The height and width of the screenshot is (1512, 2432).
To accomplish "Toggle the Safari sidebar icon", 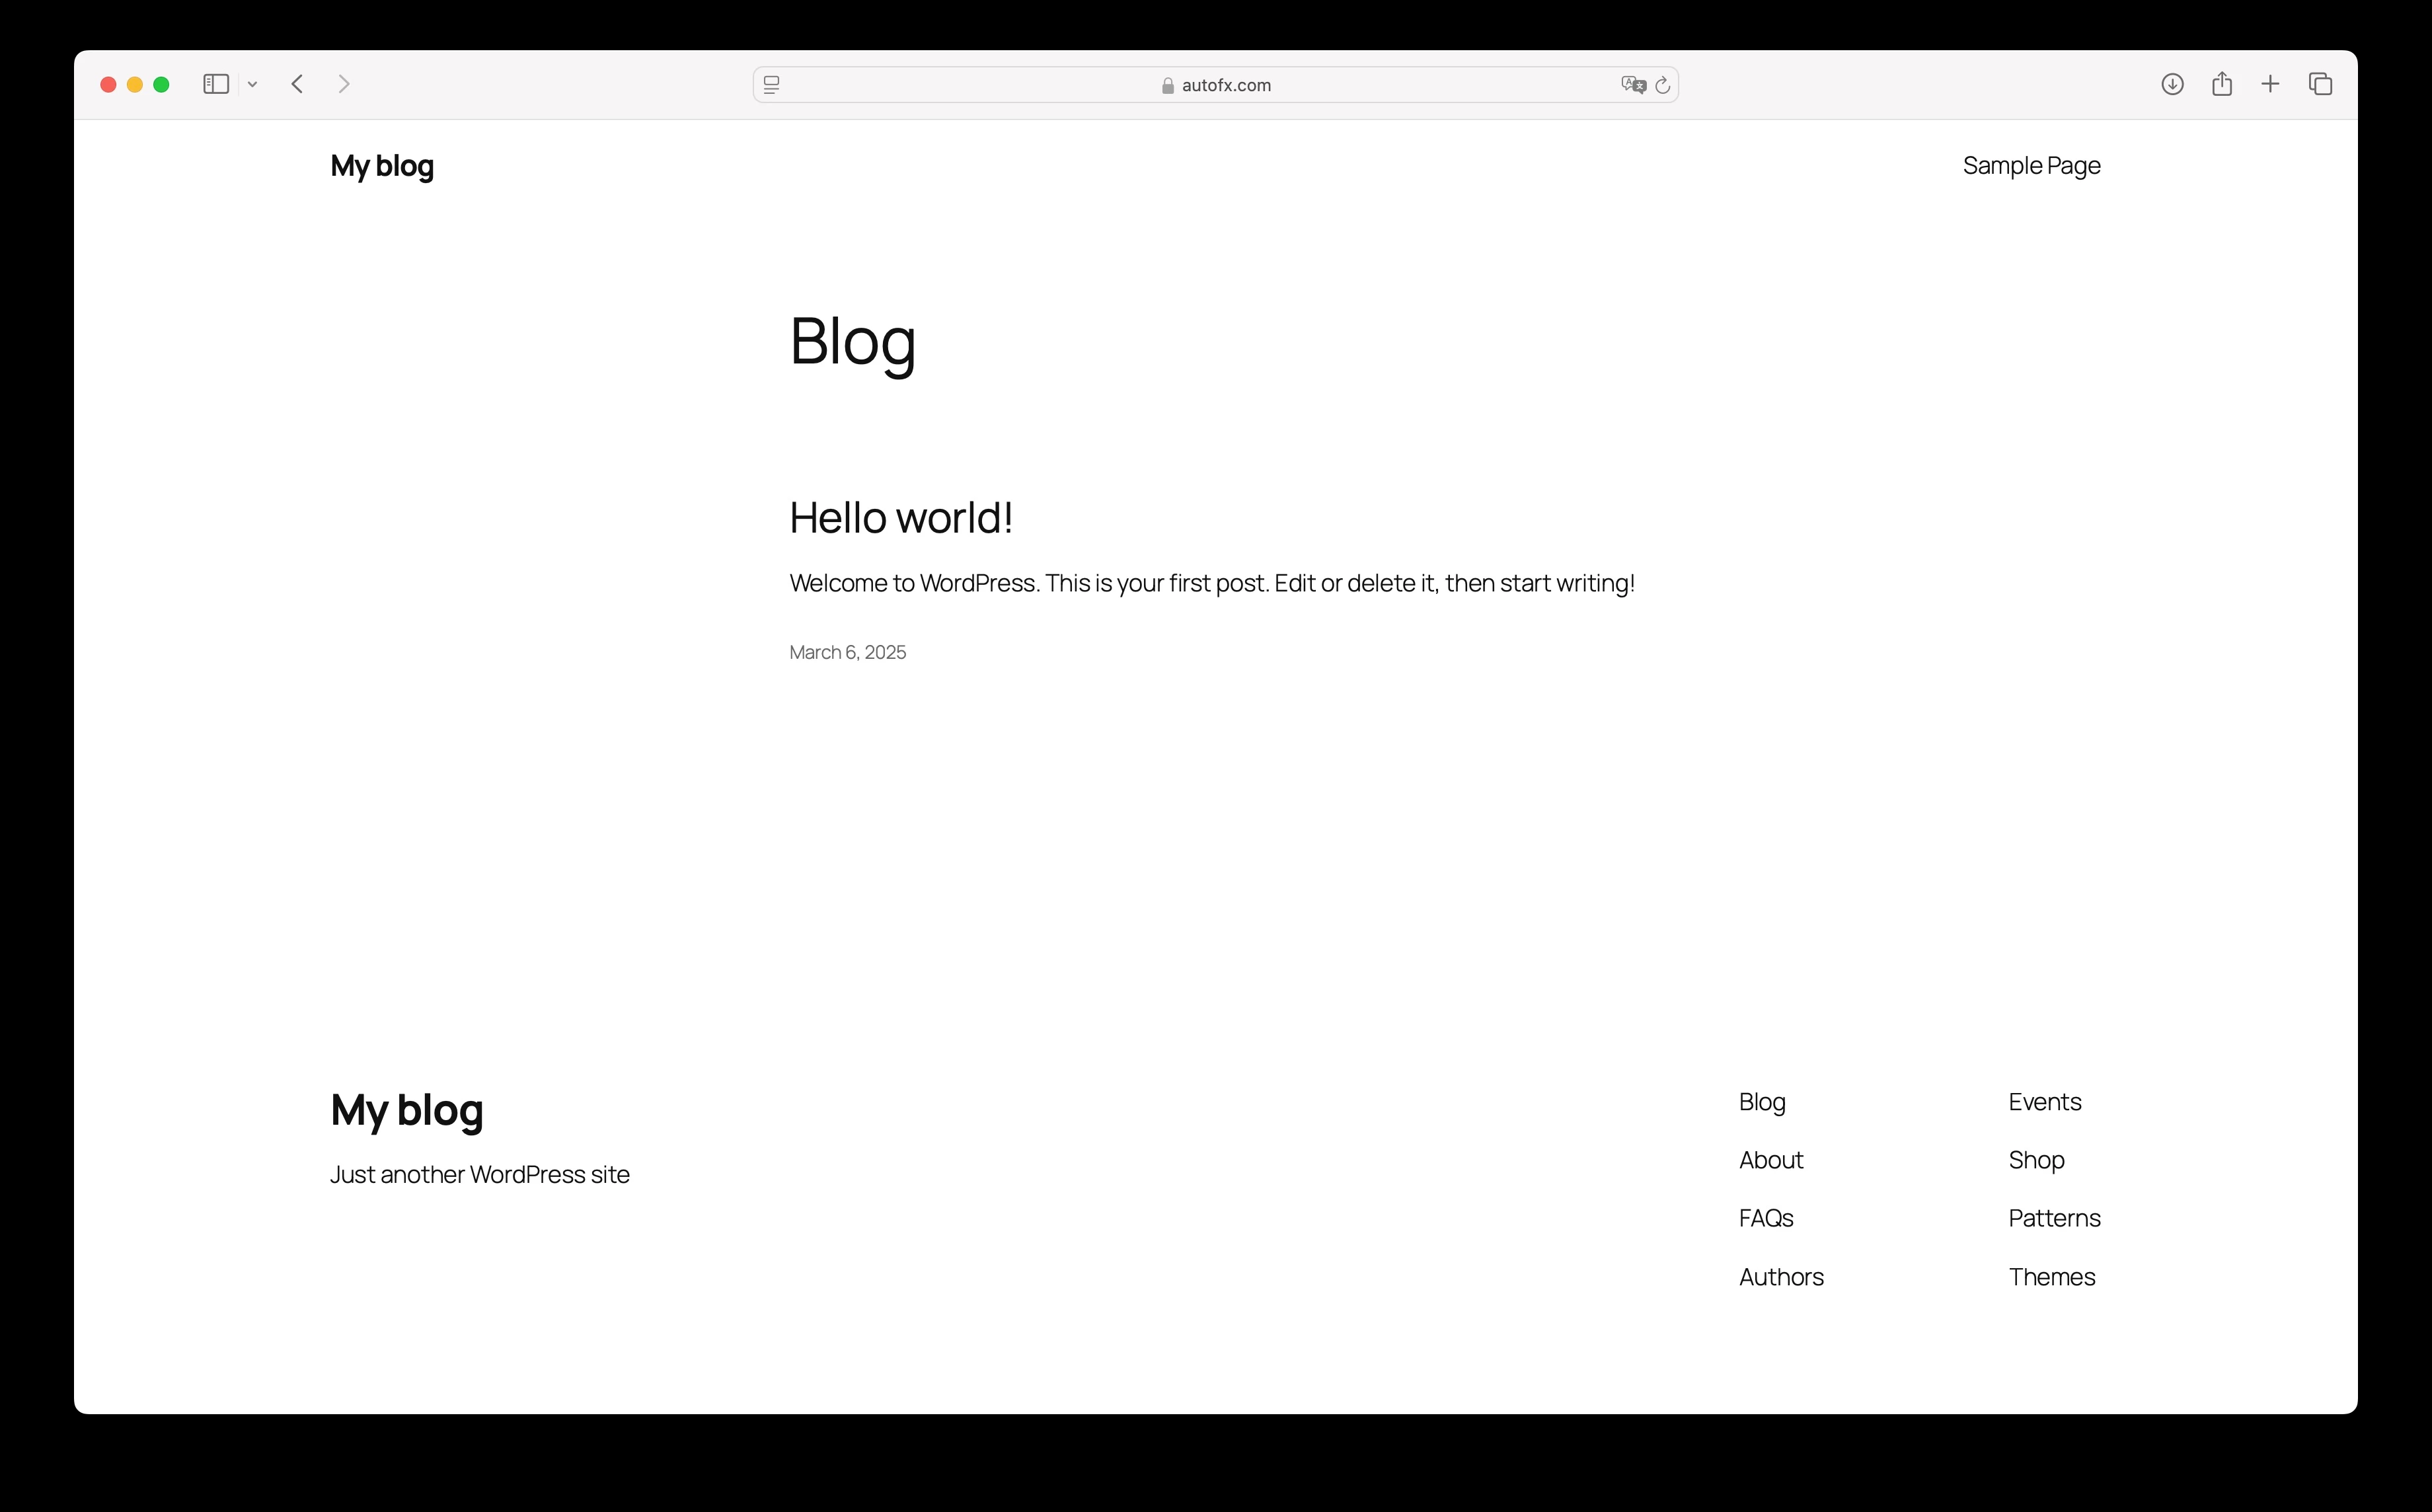I will click(216, 84).
